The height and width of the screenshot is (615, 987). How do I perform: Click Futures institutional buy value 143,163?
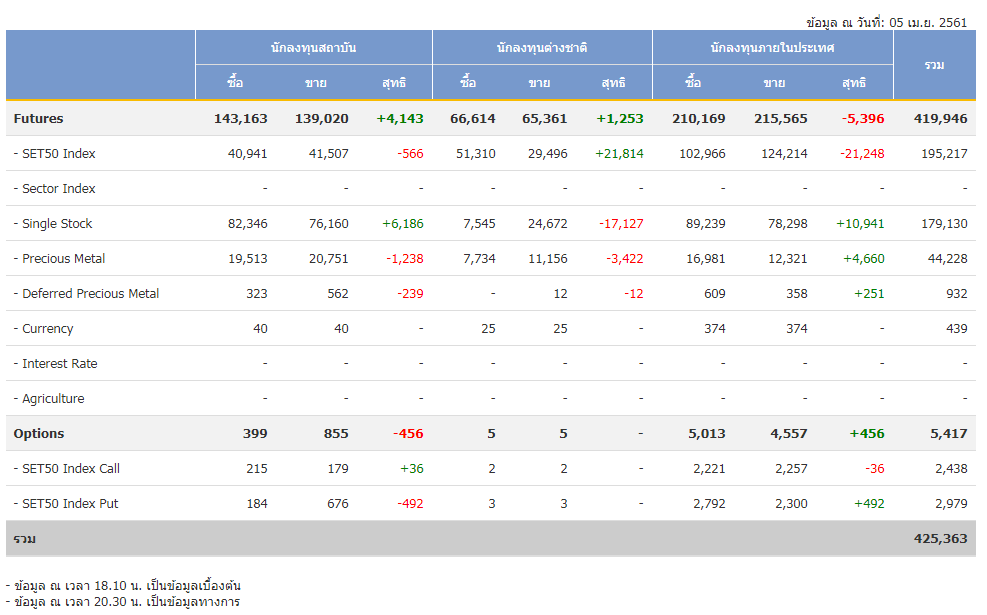[x=240, y=118]
